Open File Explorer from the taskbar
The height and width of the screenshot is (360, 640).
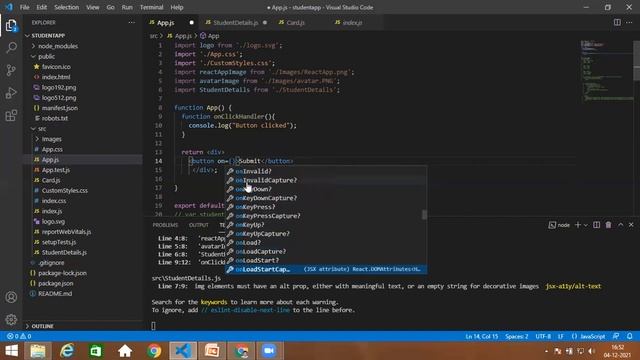click(38, 351)
